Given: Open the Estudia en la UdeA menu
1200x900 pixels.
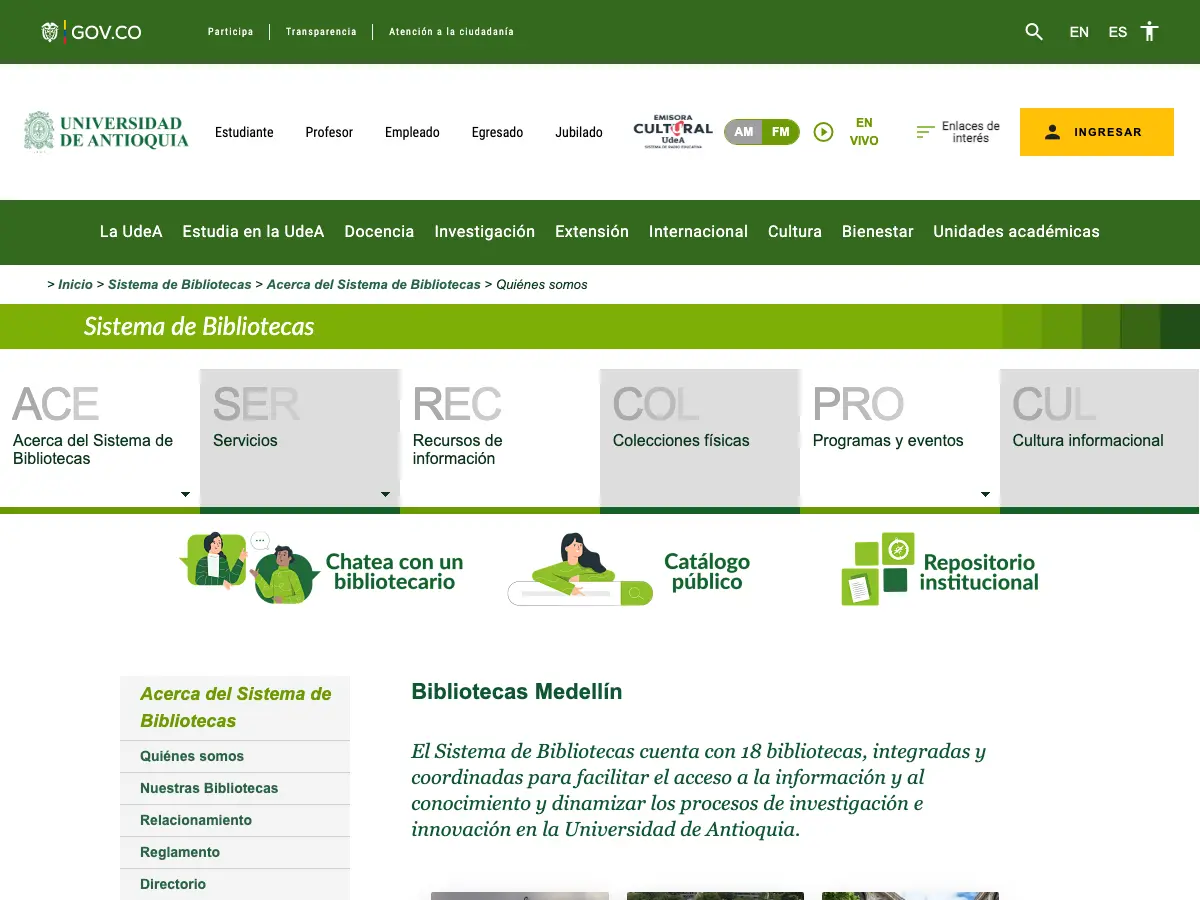Looking at the screenshot, I should coord(253,231).
